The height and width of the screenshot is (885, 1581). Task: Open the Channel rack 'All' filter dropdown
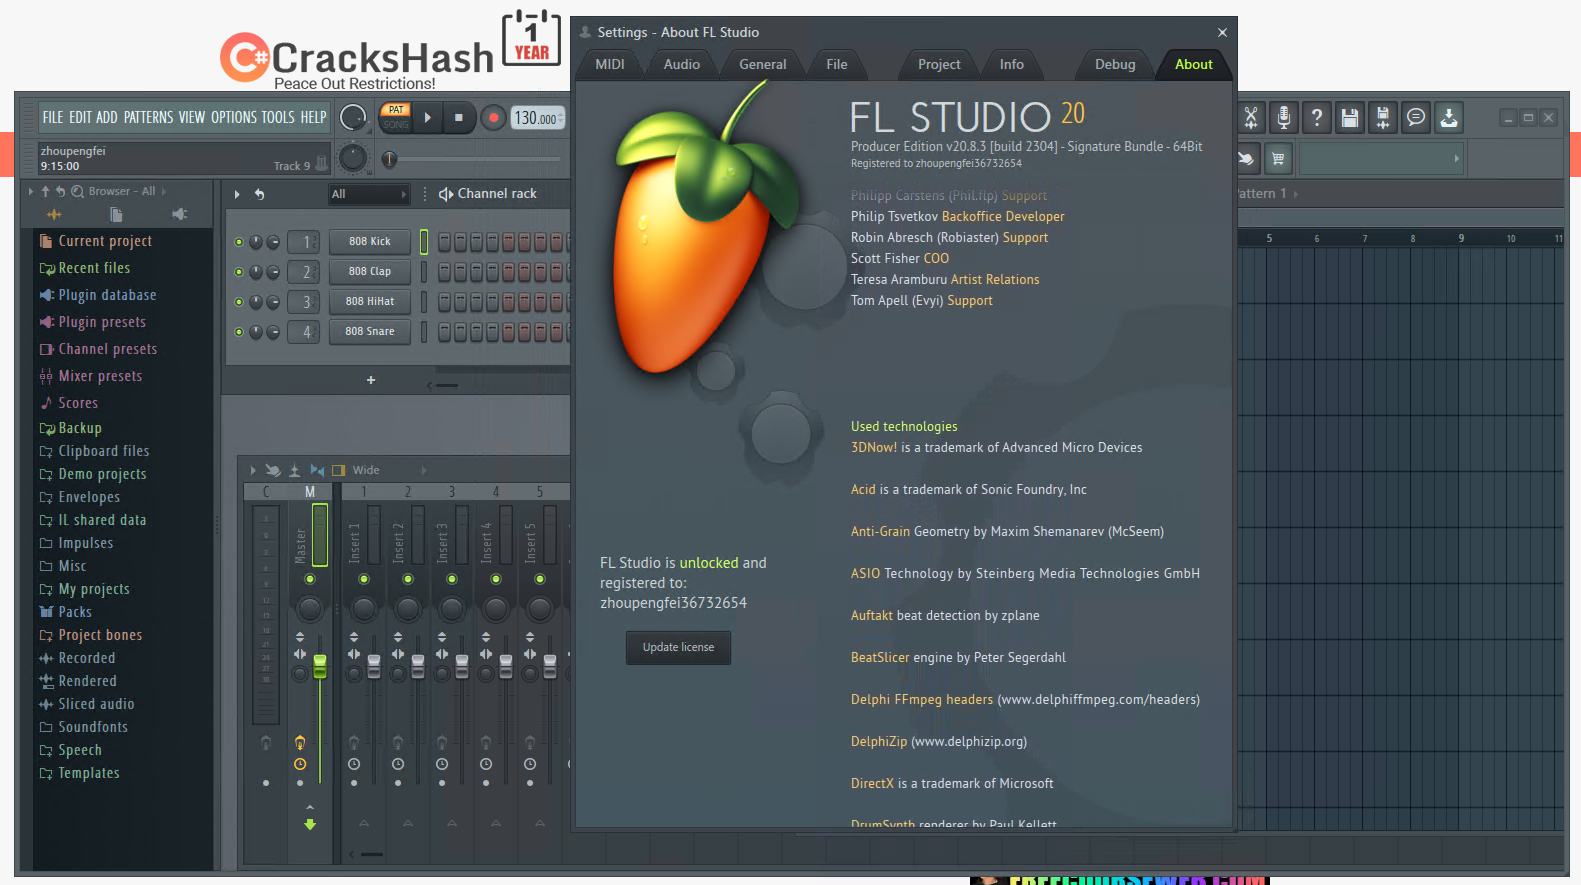tap(369, 194)
